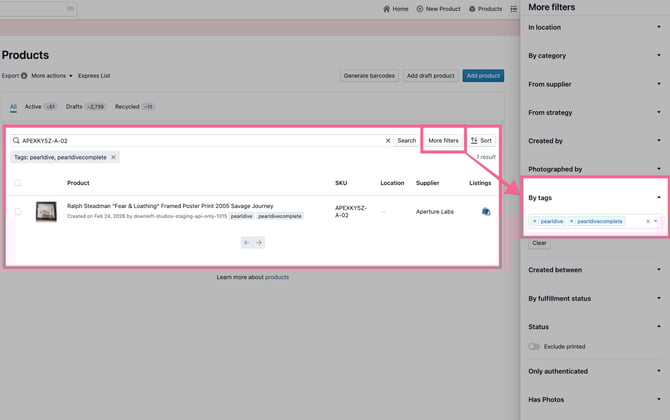The width and height of the screenshot is (670, 420).
Task: Open the More actions dropdown
Action: 52,75
